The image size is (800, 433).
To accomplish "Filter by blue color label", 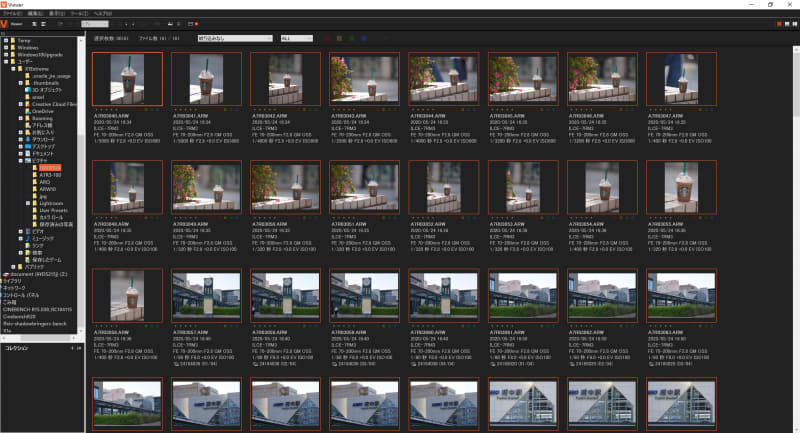I will [364, 38].
